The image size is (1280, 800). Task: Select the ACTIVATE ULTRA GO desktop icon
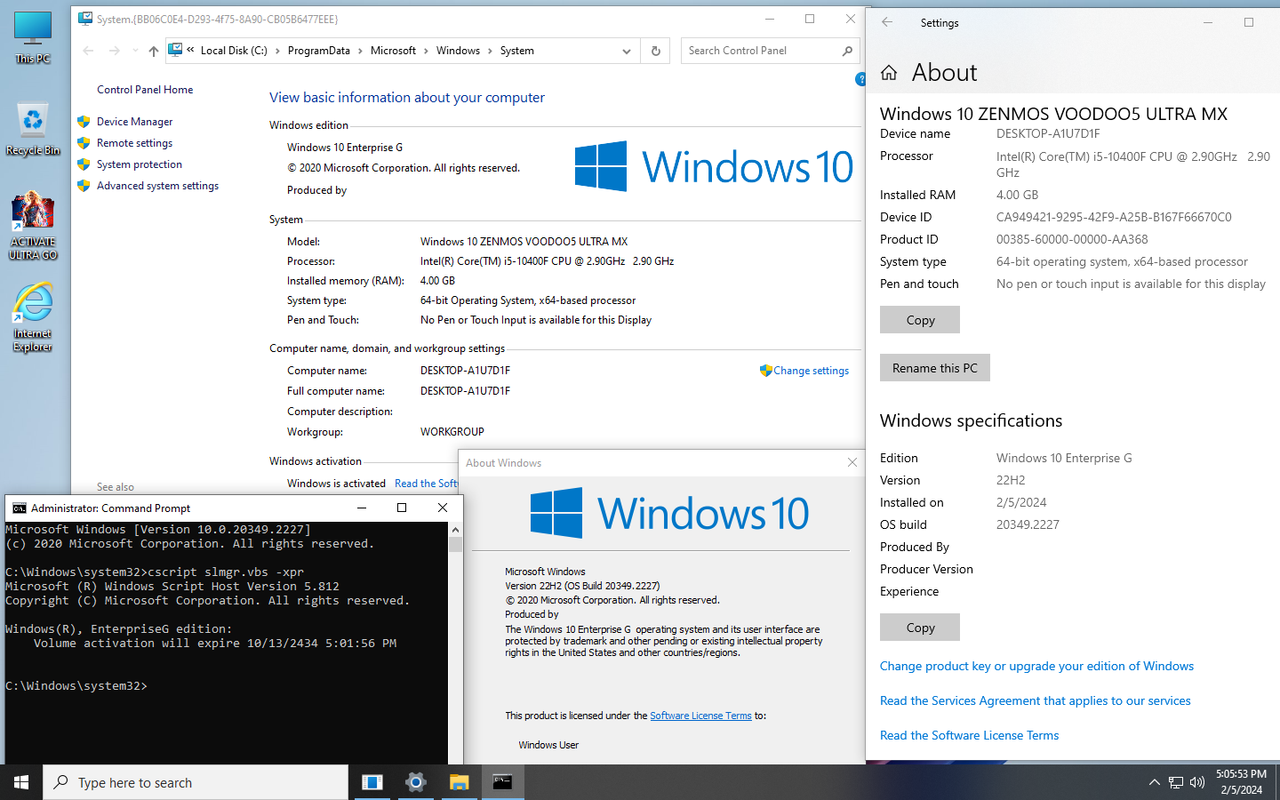point(33,226)
